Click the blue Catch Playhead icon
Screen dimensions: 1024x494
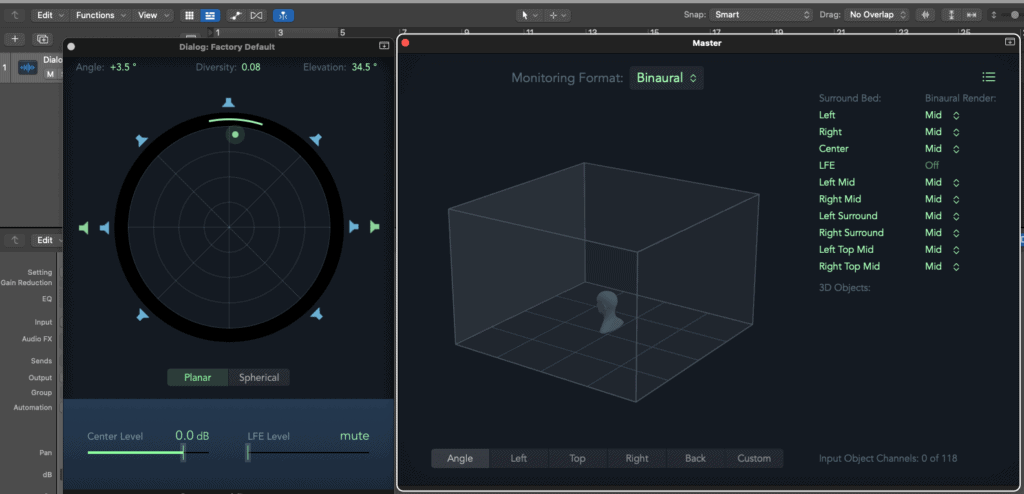click(284, 16)
